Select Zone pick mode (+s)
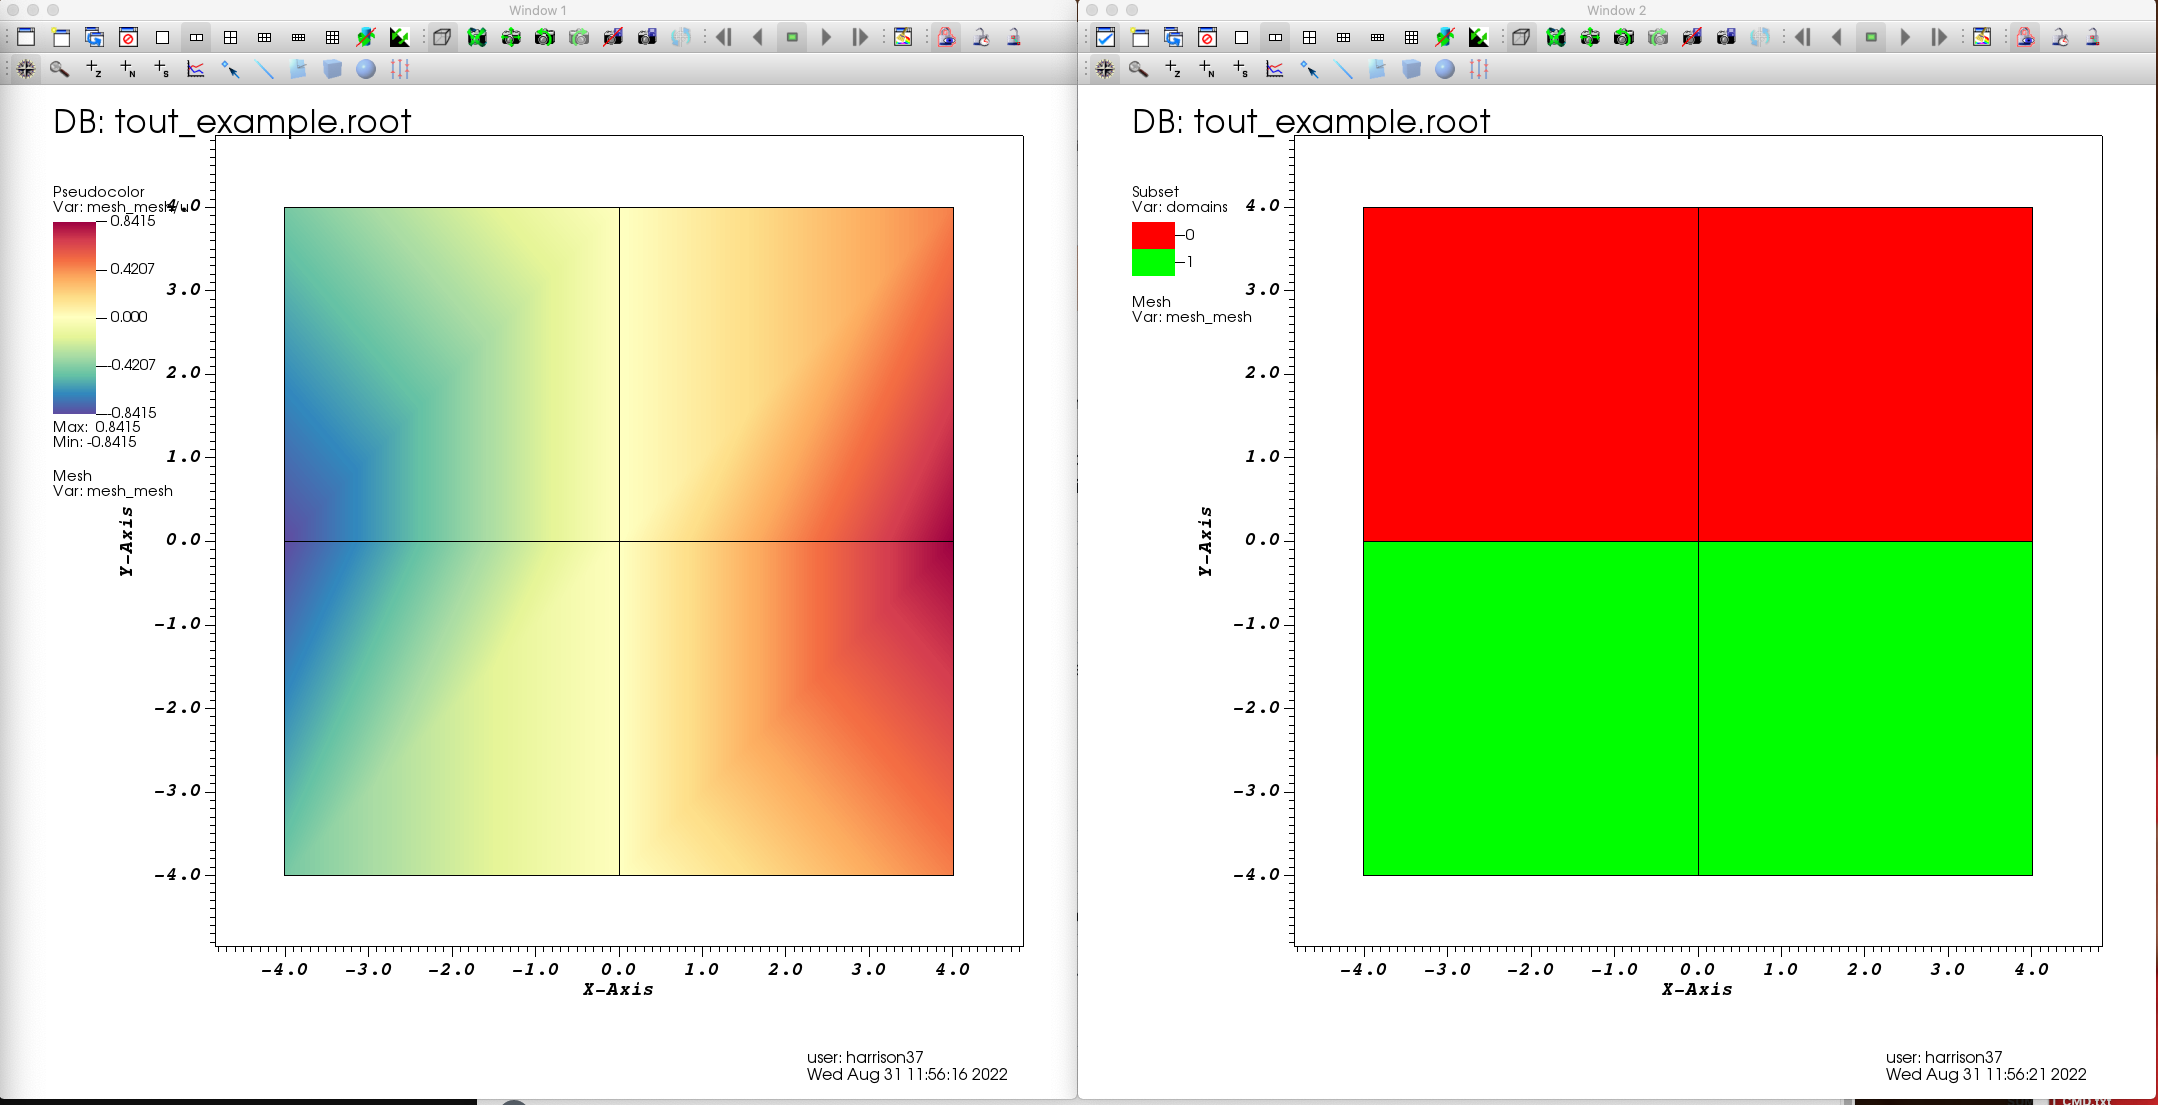The height and width of the screenshot is (1105, 2158). (x=161, y=70)
